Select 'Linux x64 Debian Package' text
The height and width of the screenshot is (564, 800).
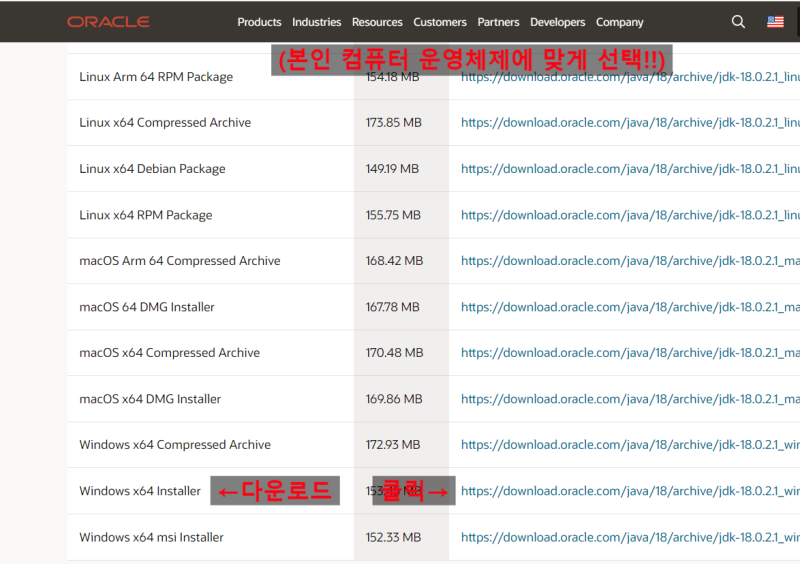click(x=152, y=168)
